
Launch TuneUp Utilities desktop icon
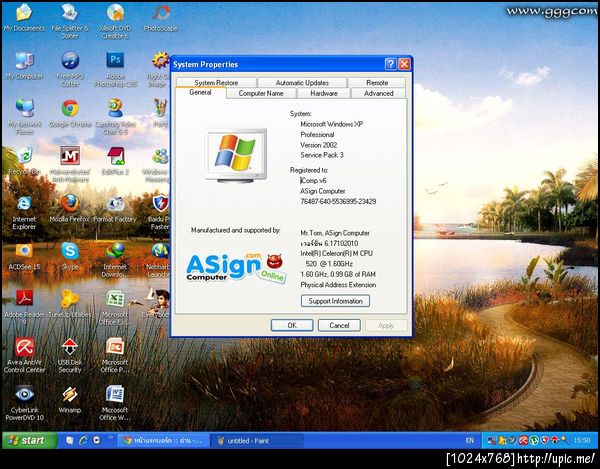coord(70,304)
